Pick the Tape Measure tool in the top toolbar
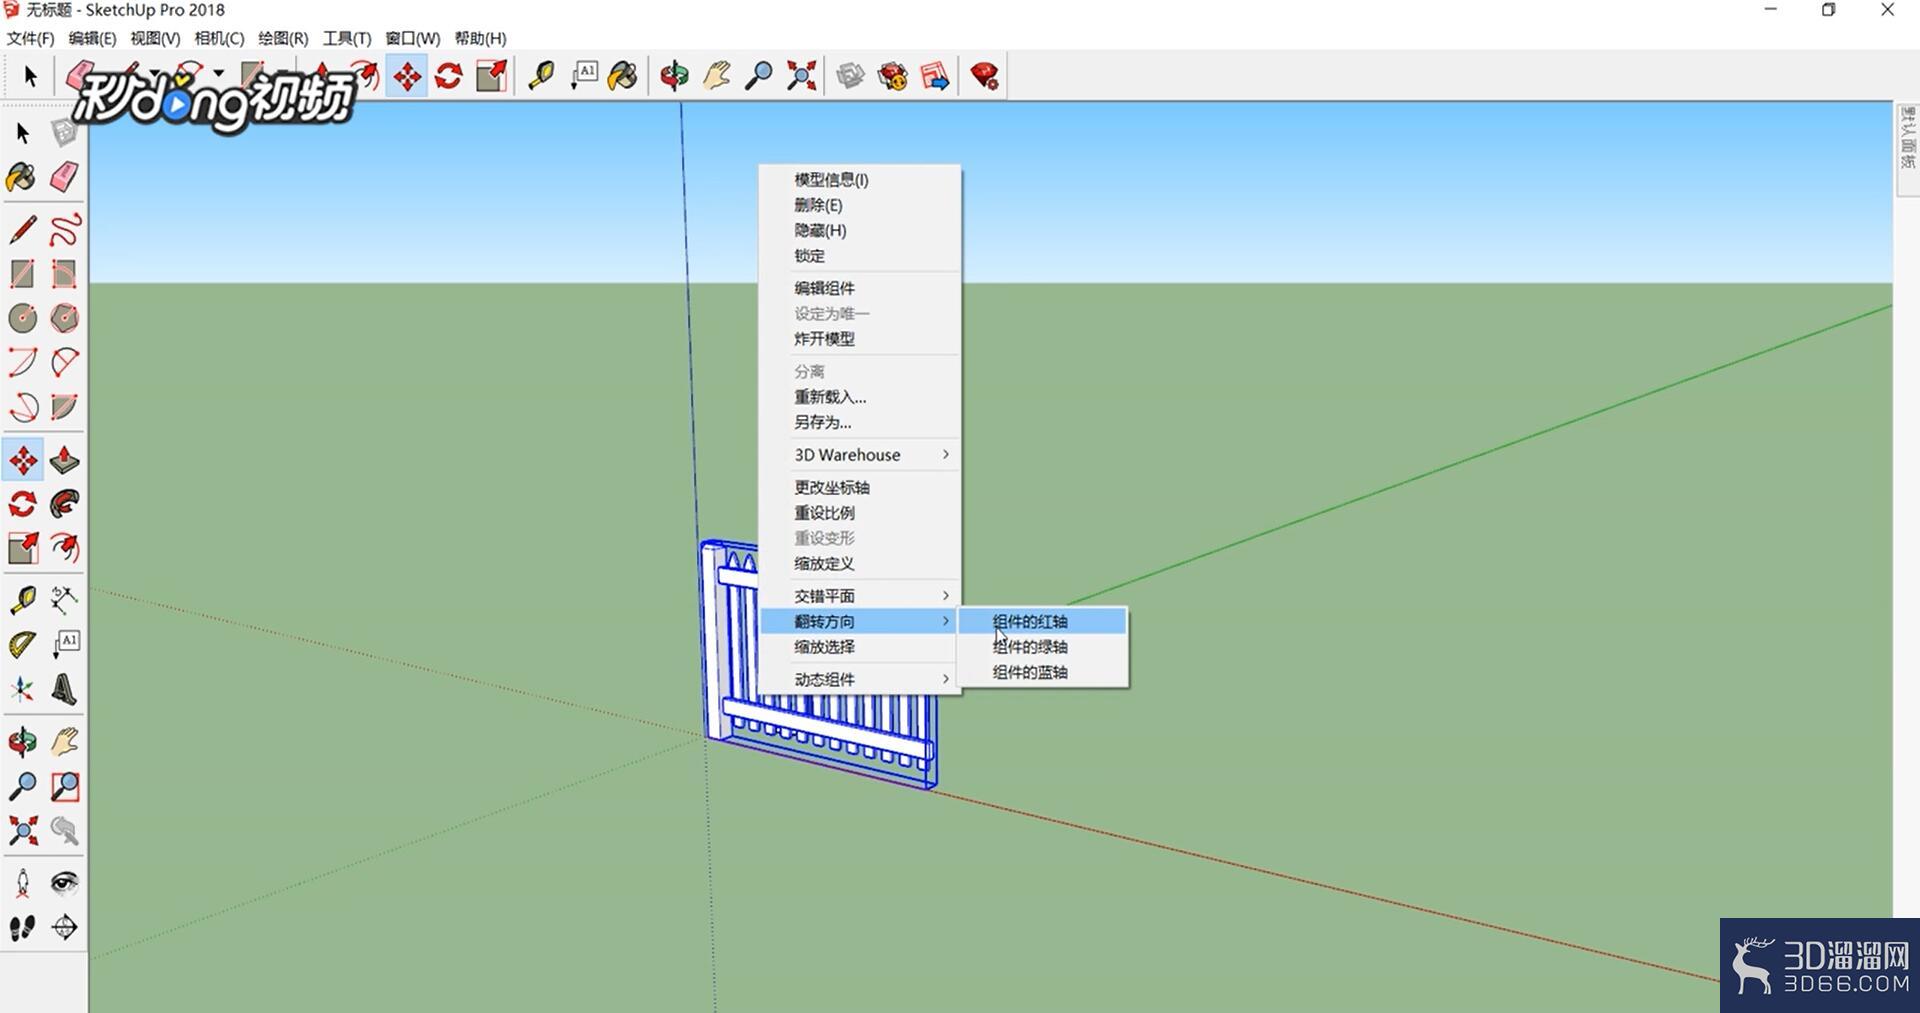 pos(541,76)
